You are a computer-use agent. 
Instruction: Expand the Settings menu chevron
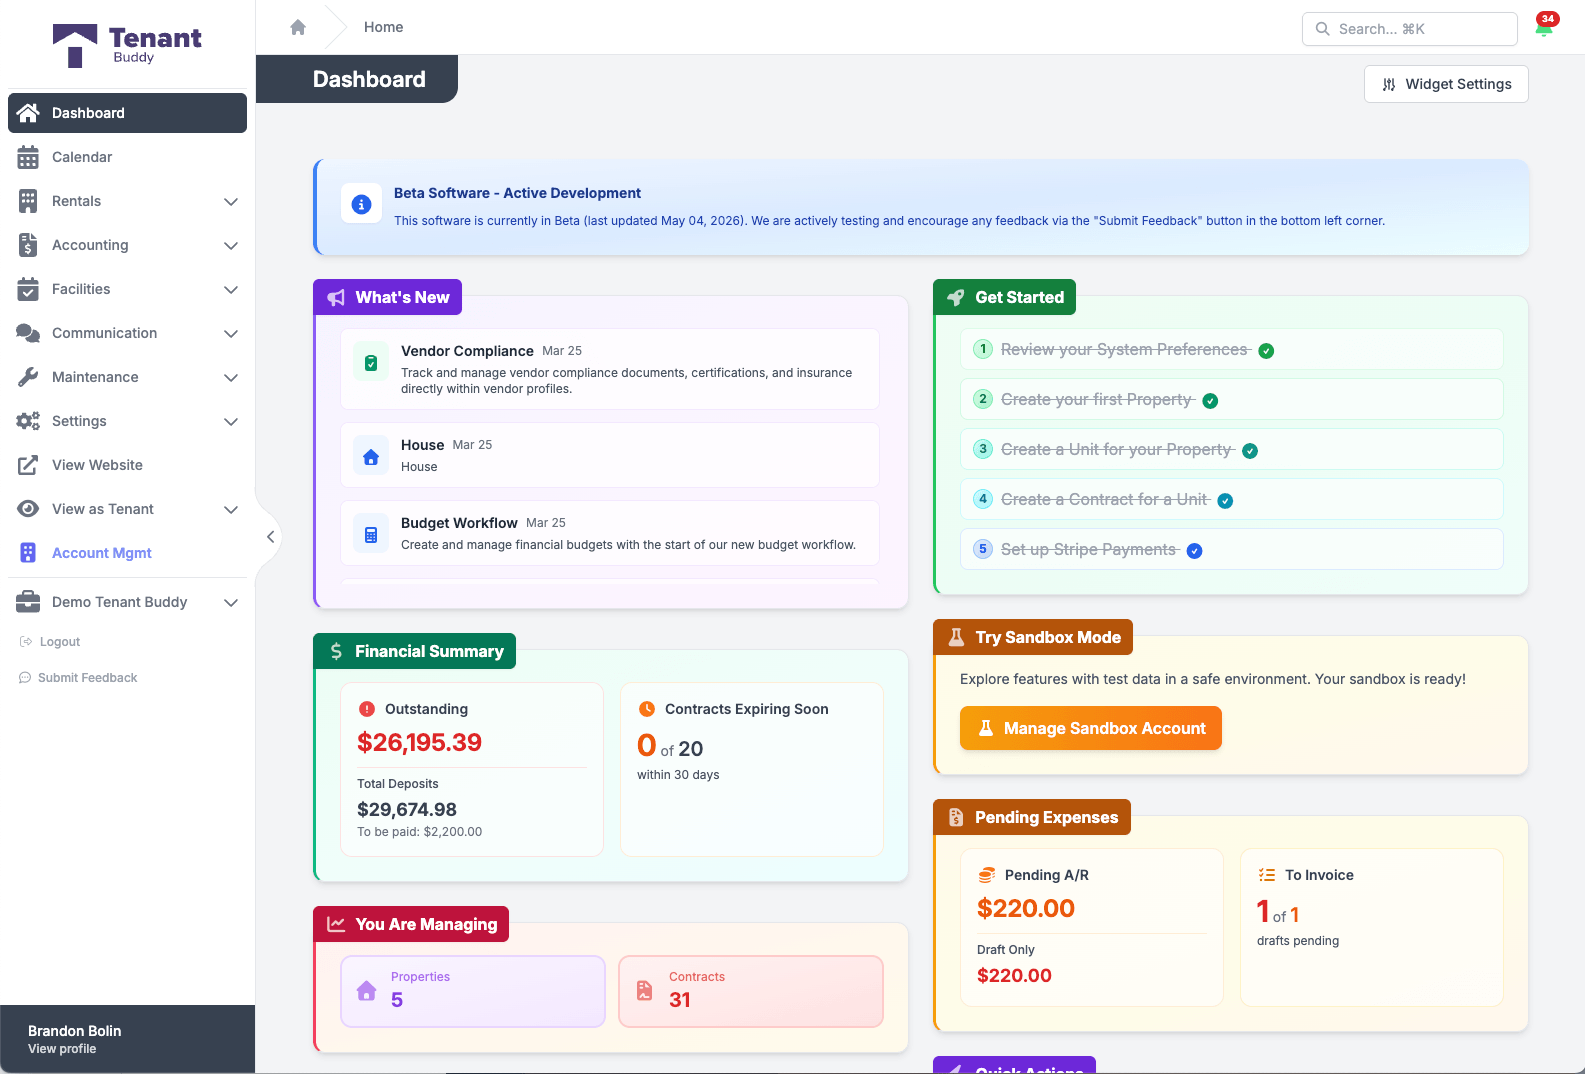231,421
